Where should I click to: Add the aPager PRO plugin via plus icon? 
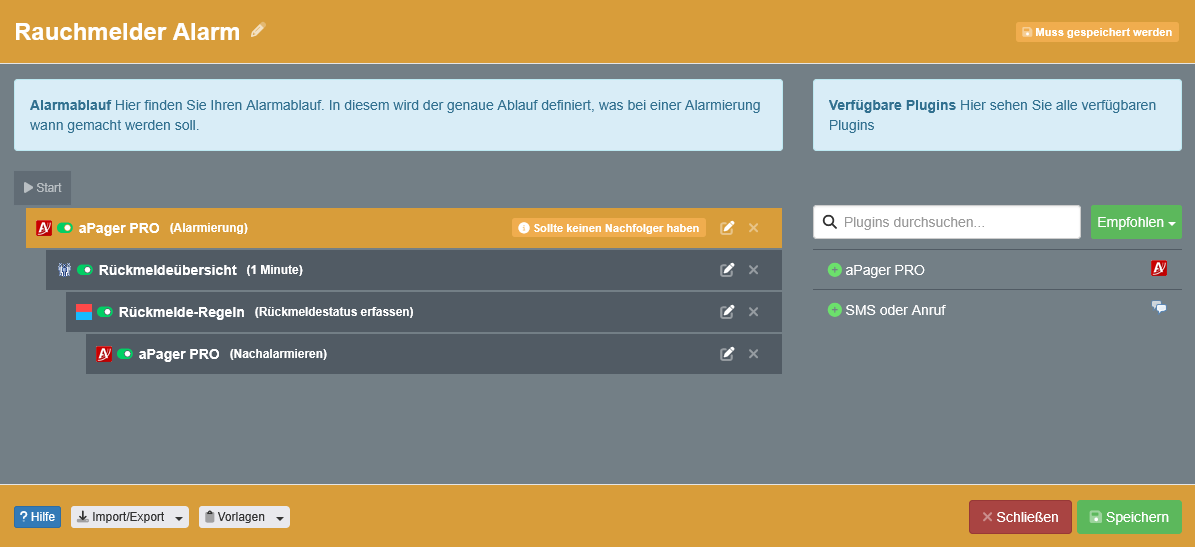click(x=835, y=270)
